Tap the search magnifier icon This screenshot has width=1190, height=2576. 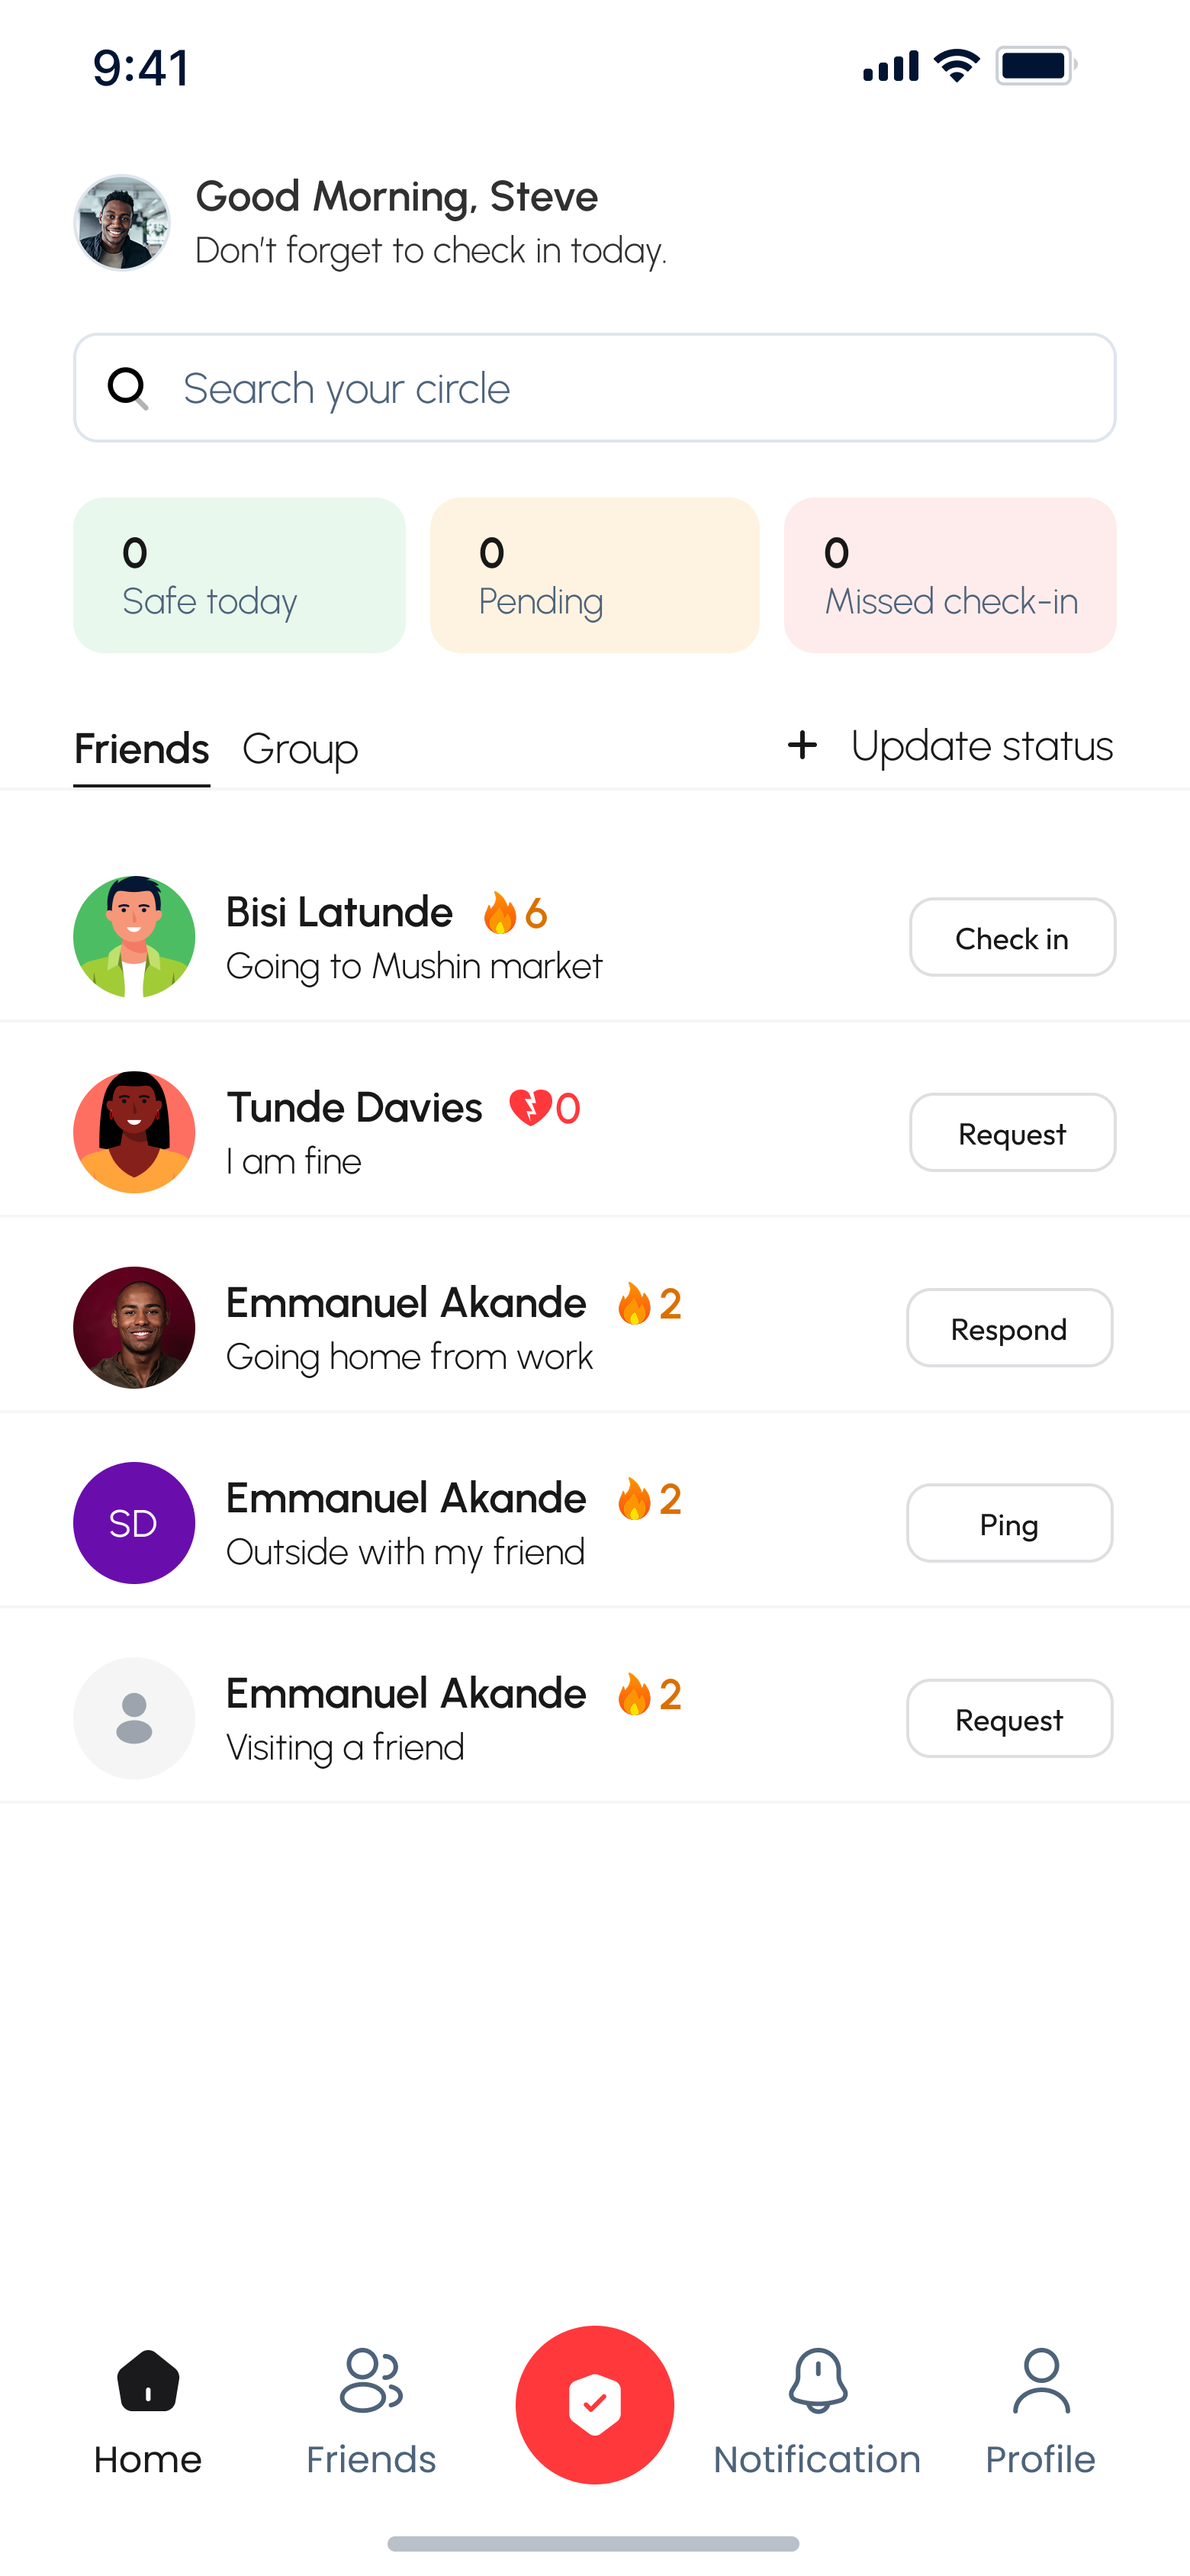tap(128, 388)
